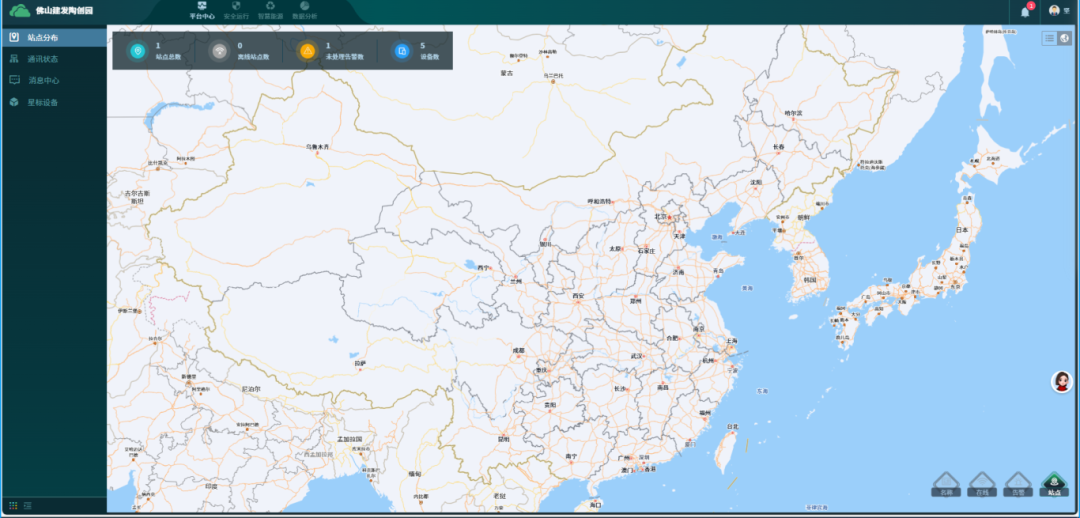Image resolution: width=1080 pixels, height=518 pixels.
Task: Click 南宁 label on the map
Action: point(571,456)
